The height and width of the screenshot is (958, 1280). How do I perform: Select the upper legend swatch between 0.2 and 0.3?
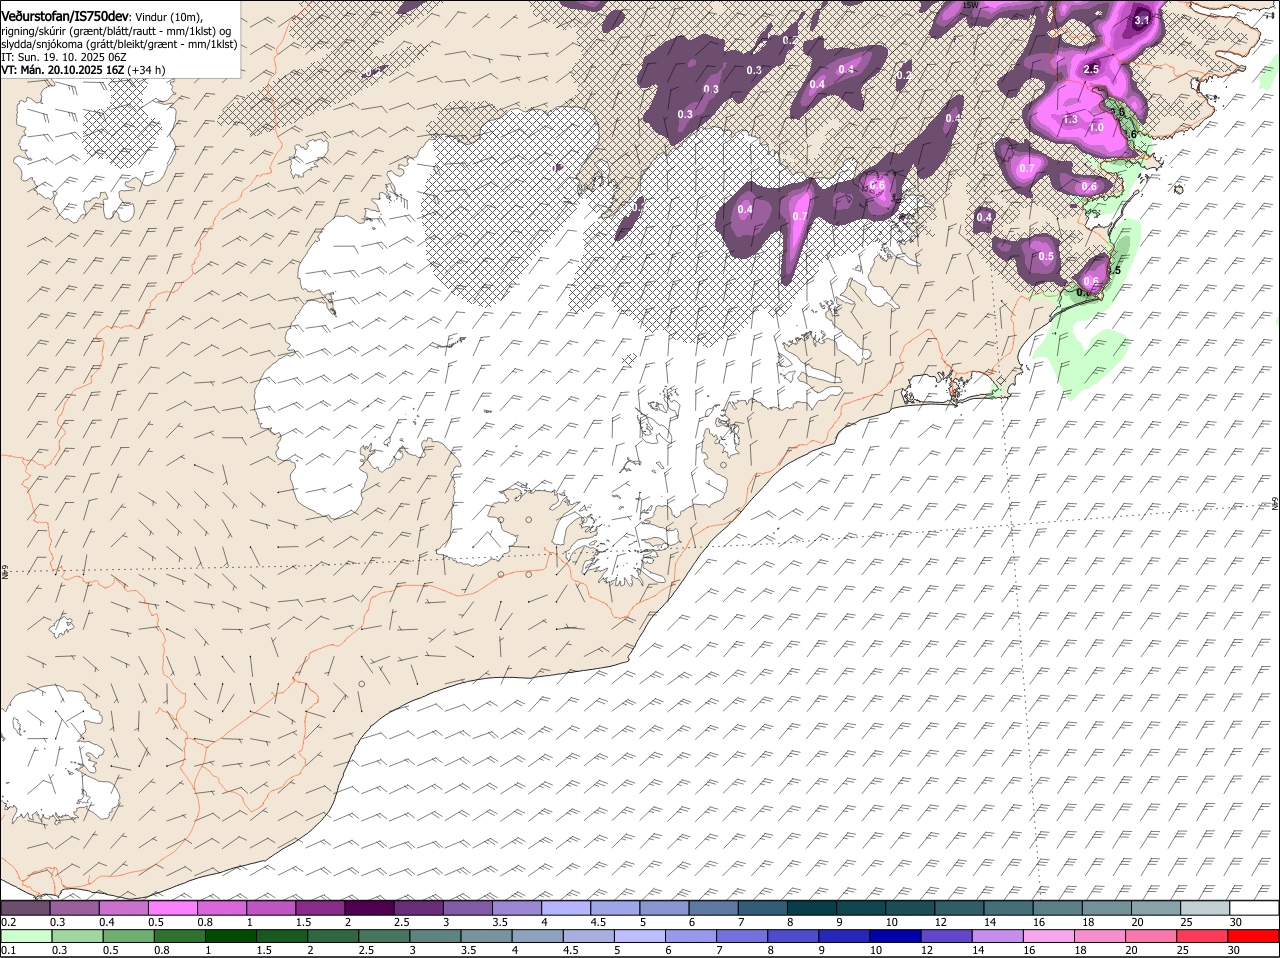(25, 908)
